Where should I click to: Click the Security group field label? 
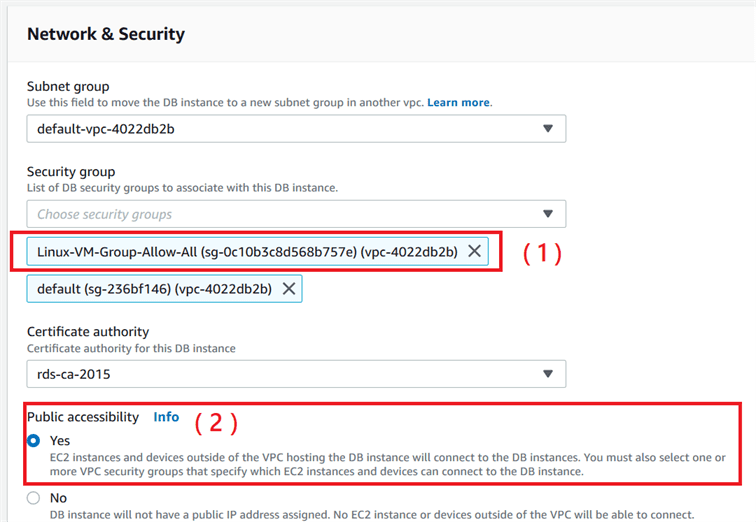[x=71, y=172]
